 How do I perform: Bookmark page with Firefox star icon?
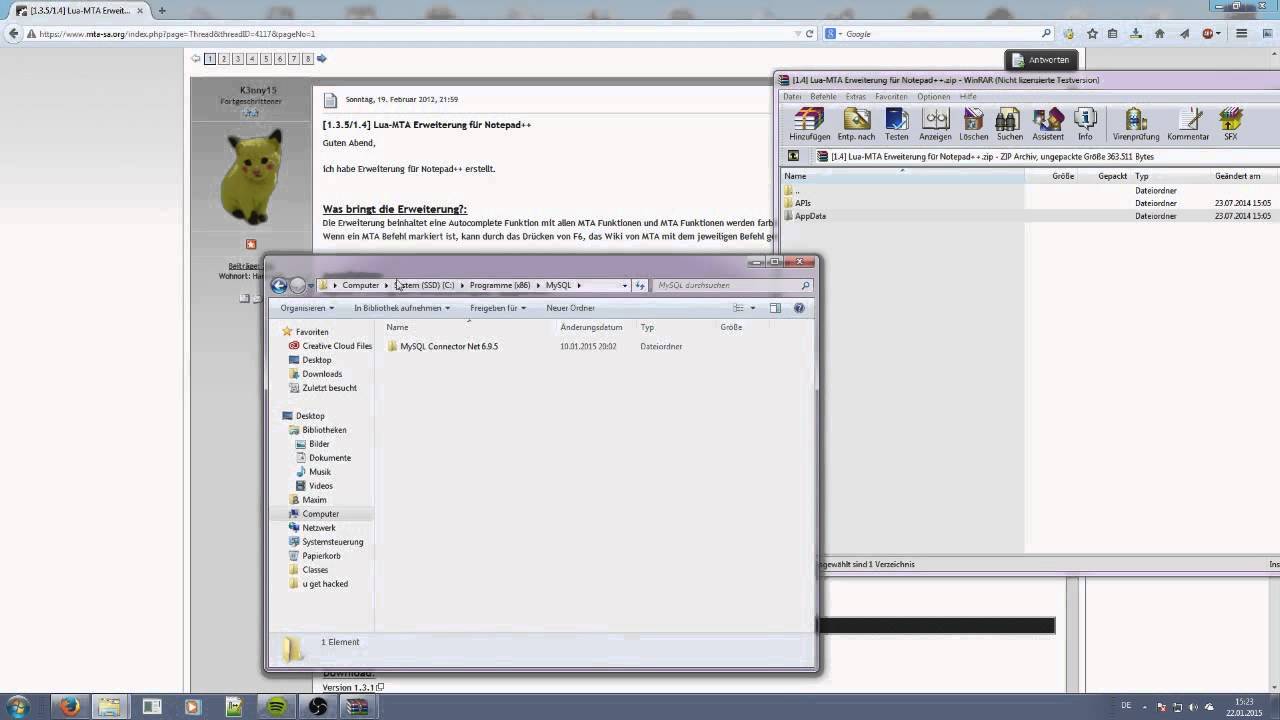pyautogui.click(x=1092, y=33)
